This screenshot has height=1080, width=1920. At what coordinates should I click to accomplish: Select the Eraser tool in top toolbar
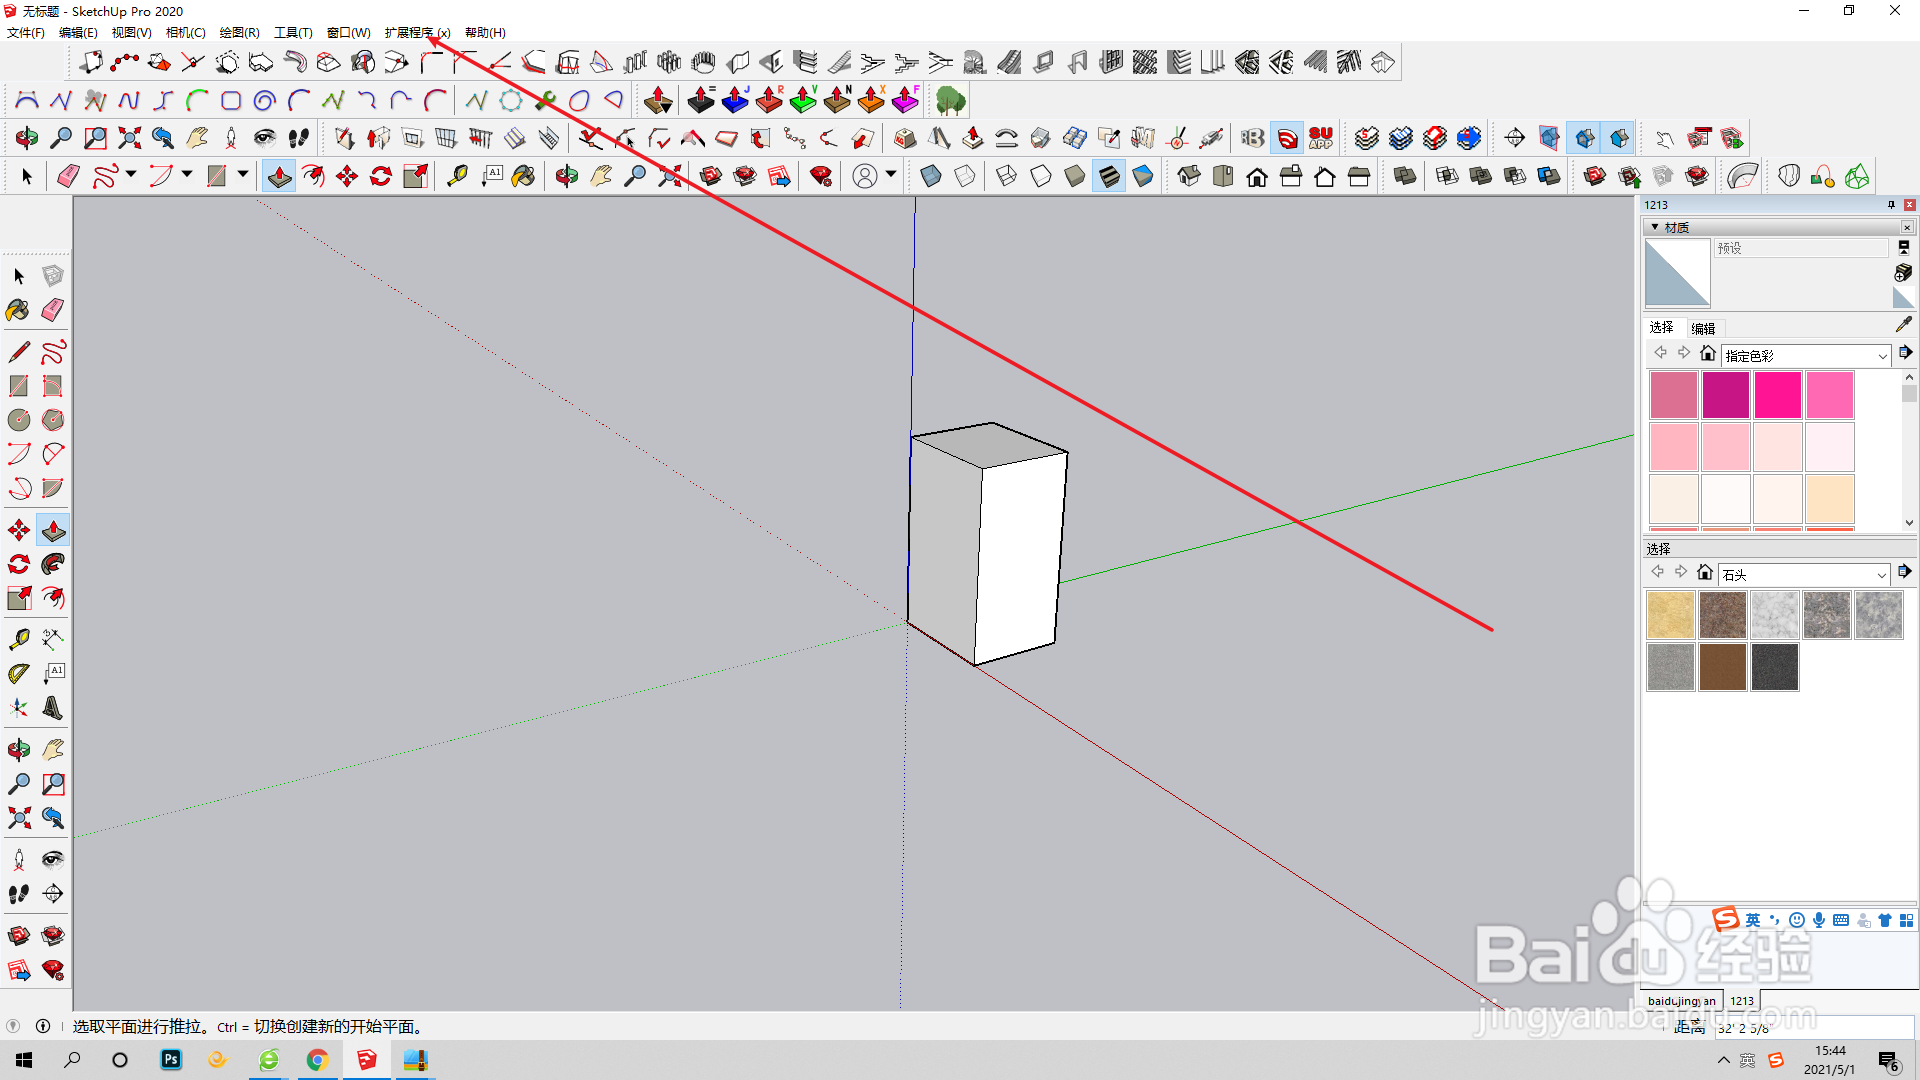(x=68, y=177)
